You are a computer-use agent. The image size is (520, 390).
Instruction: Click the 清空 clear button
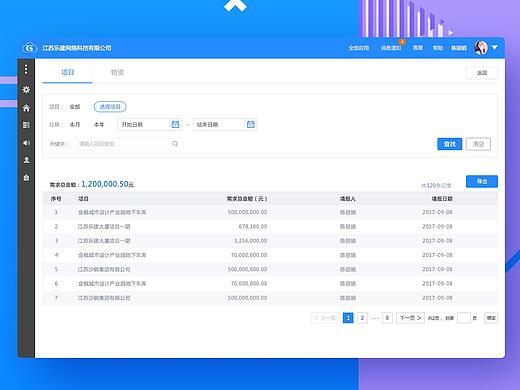point(478,144)
